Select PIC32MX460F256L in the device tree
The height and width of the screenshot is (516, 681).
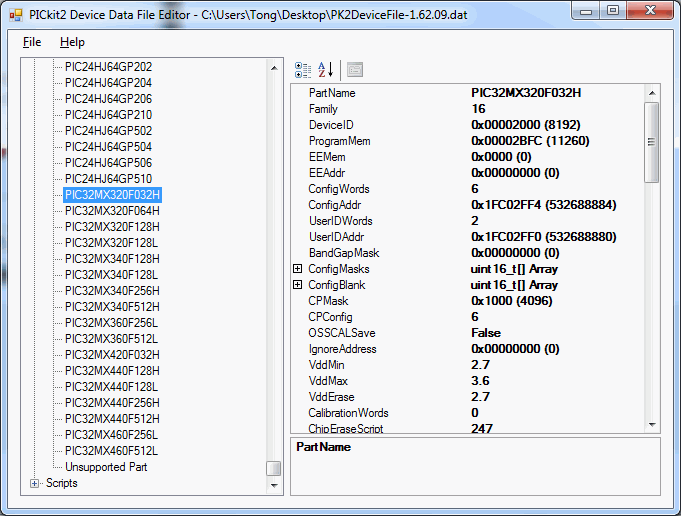(x=112, y=435)
